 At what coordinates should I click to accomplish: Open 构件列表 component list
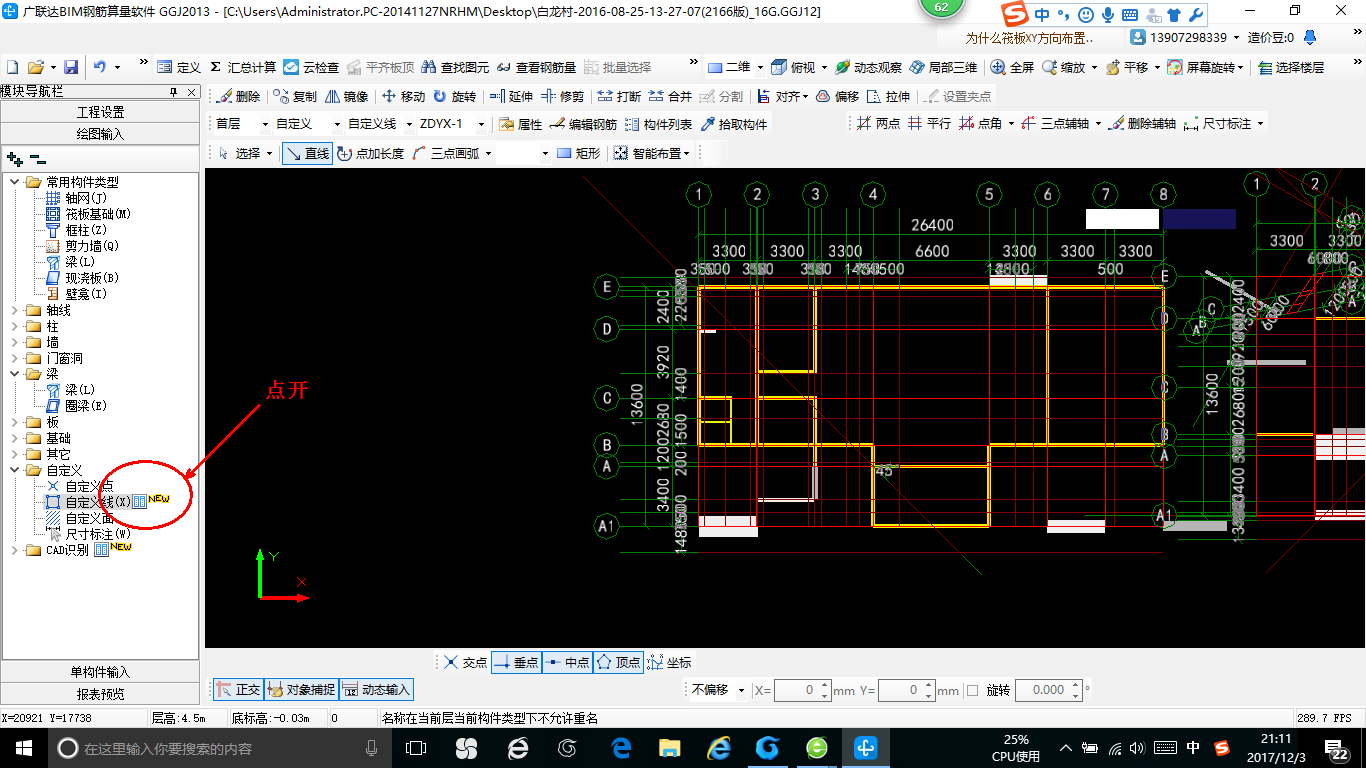click(659, 124)
